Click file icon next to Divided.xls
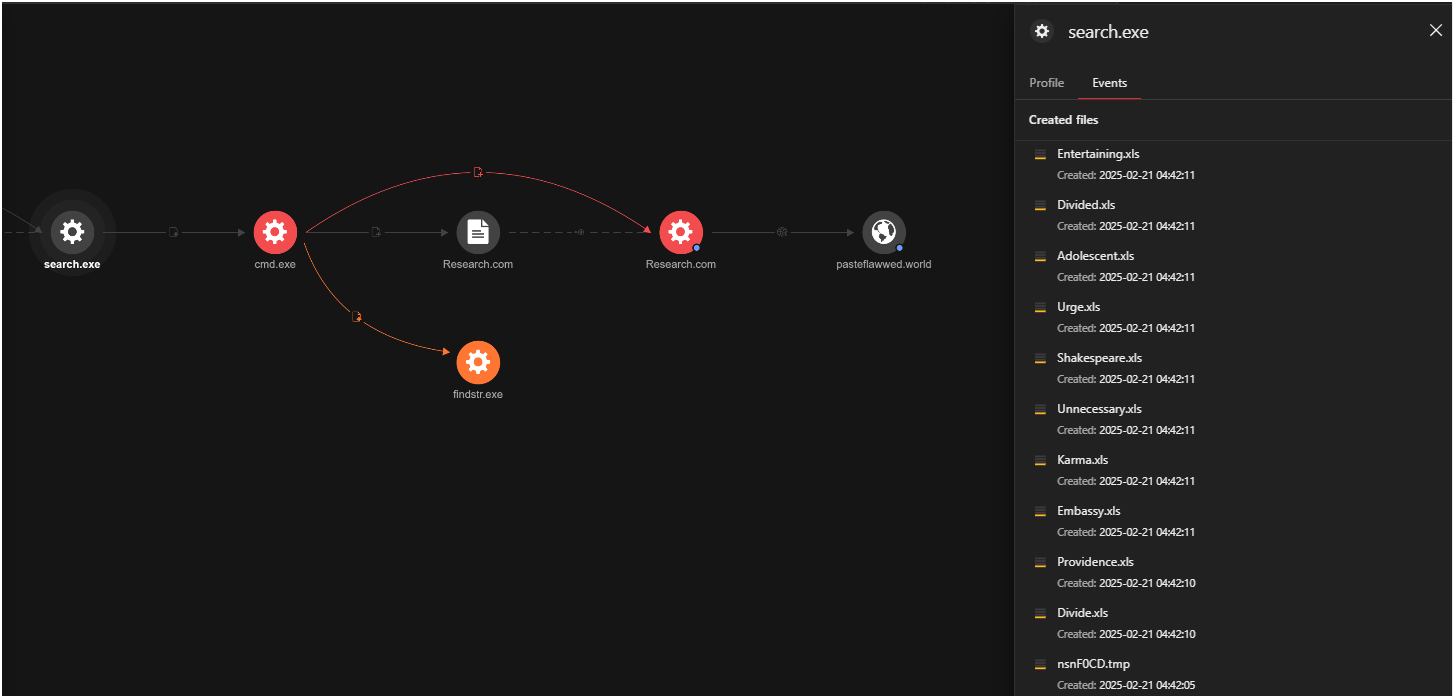This screenshot has width=1454, height=698. (x=1040, y=206)
